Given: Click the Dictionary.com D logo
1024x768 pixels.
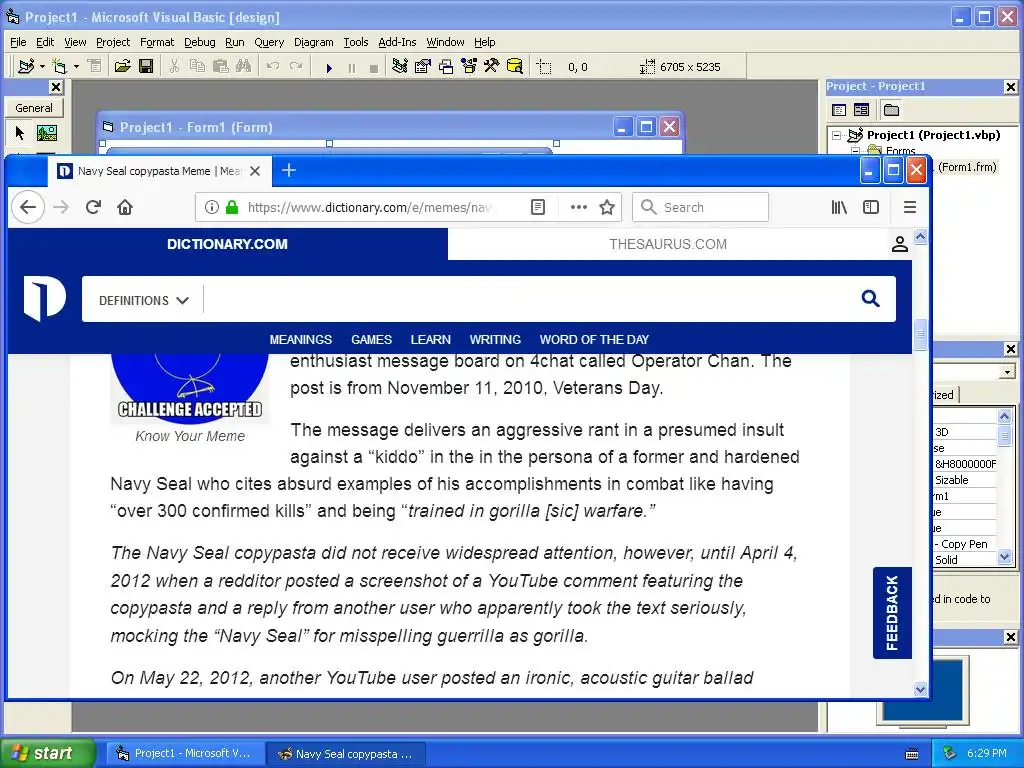Looking at the screenshot, I should tap(45, 299).
